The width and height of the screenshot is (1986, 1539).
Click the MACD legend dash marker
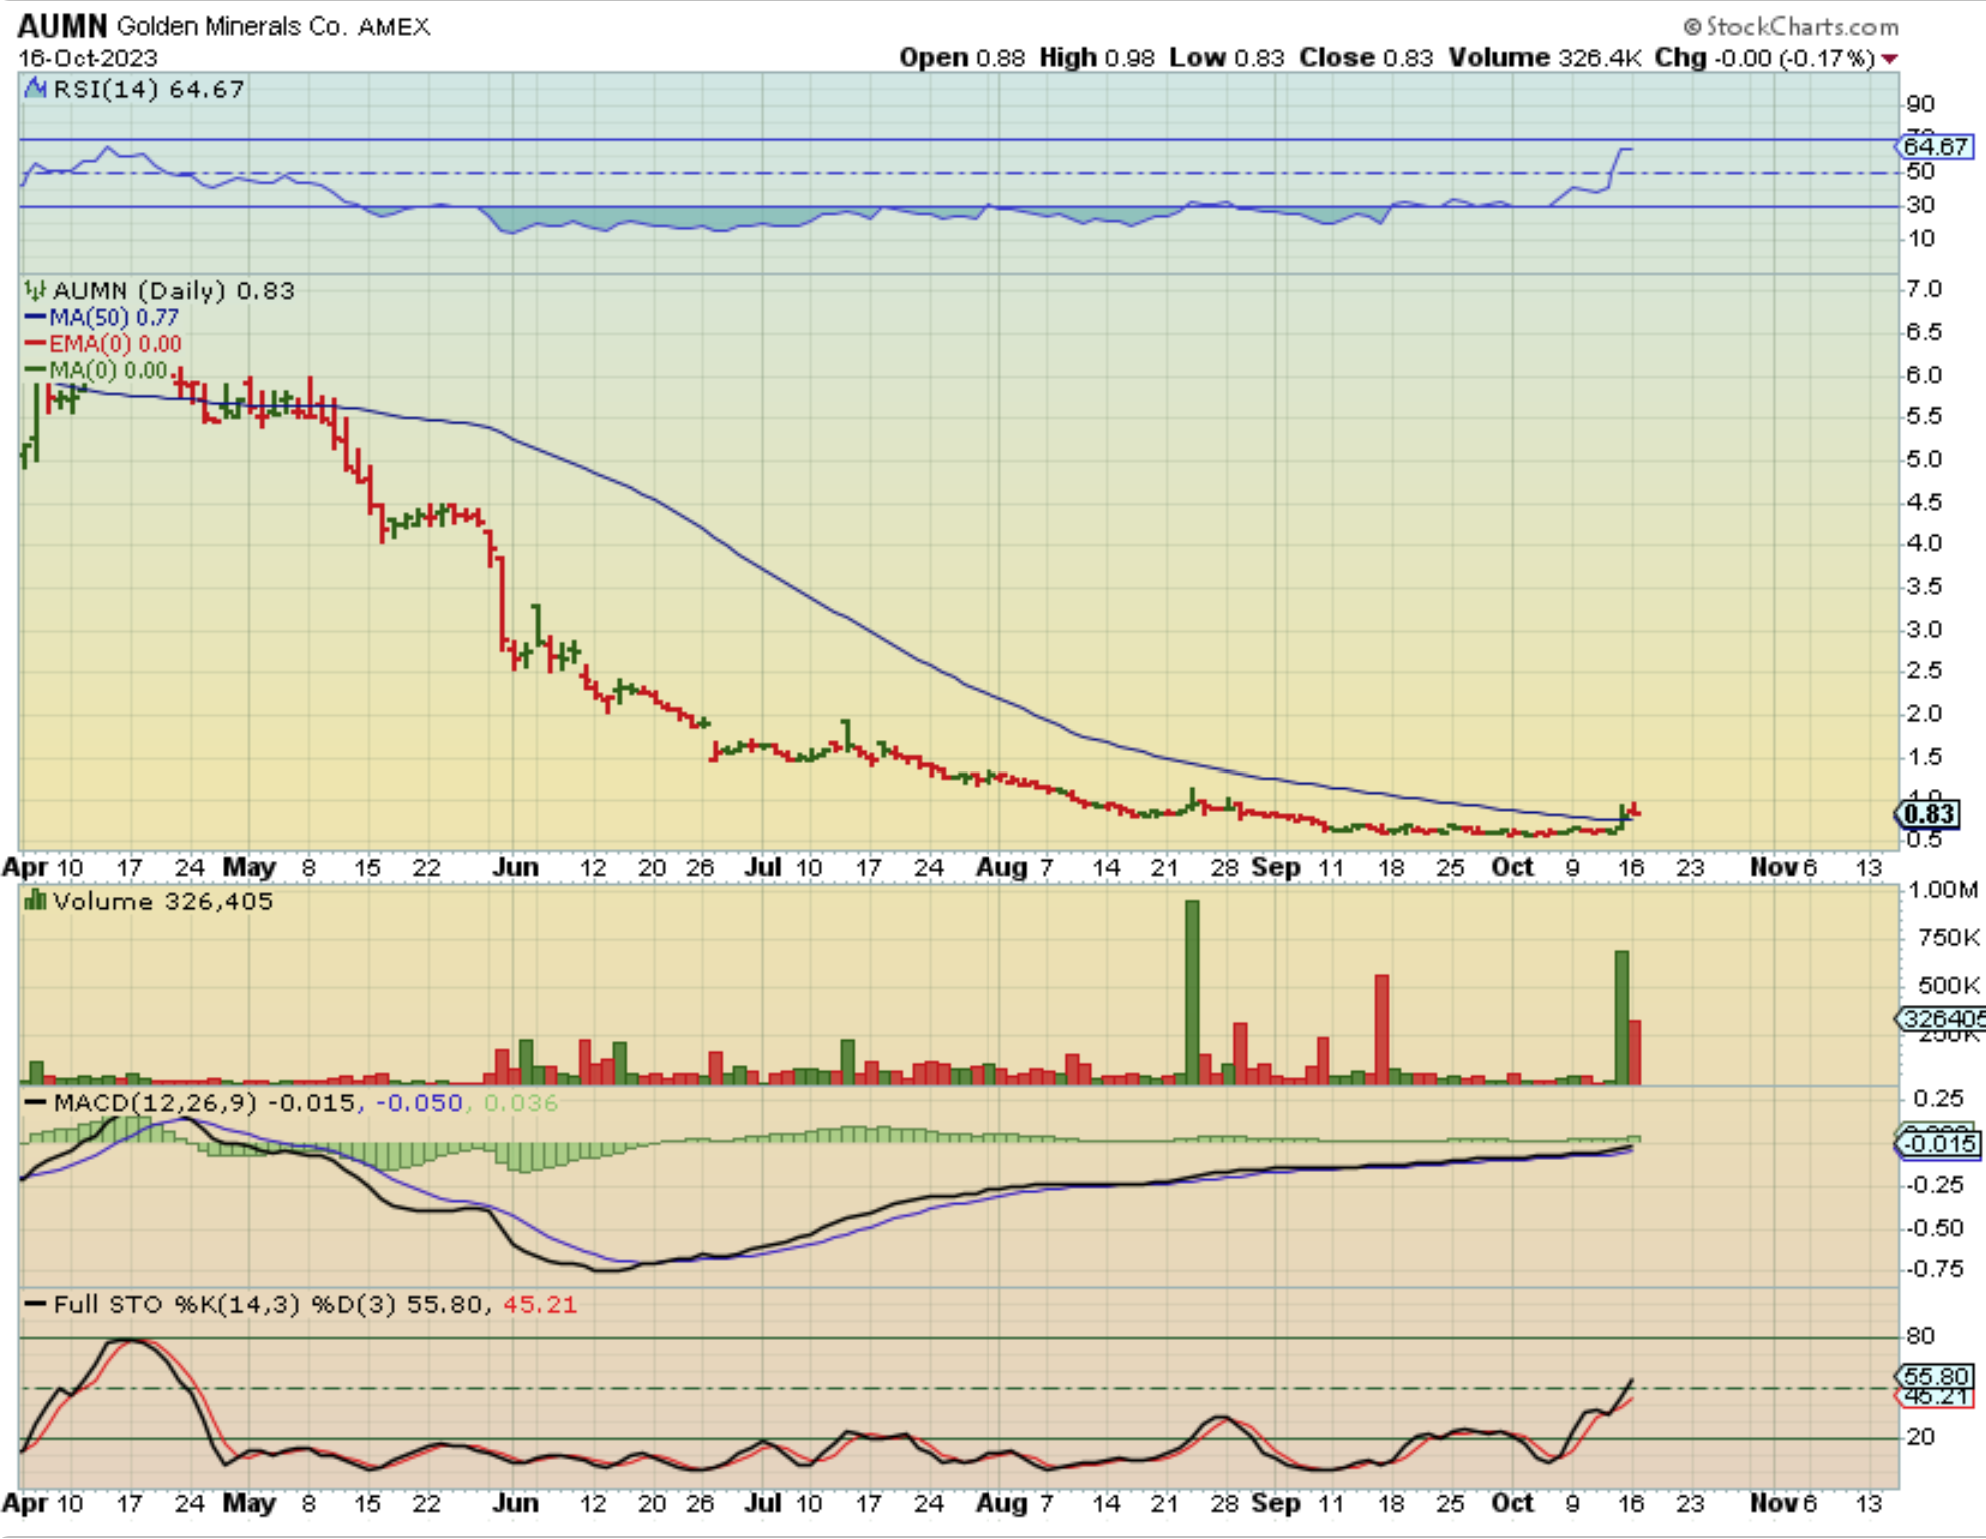point(36,1103)
